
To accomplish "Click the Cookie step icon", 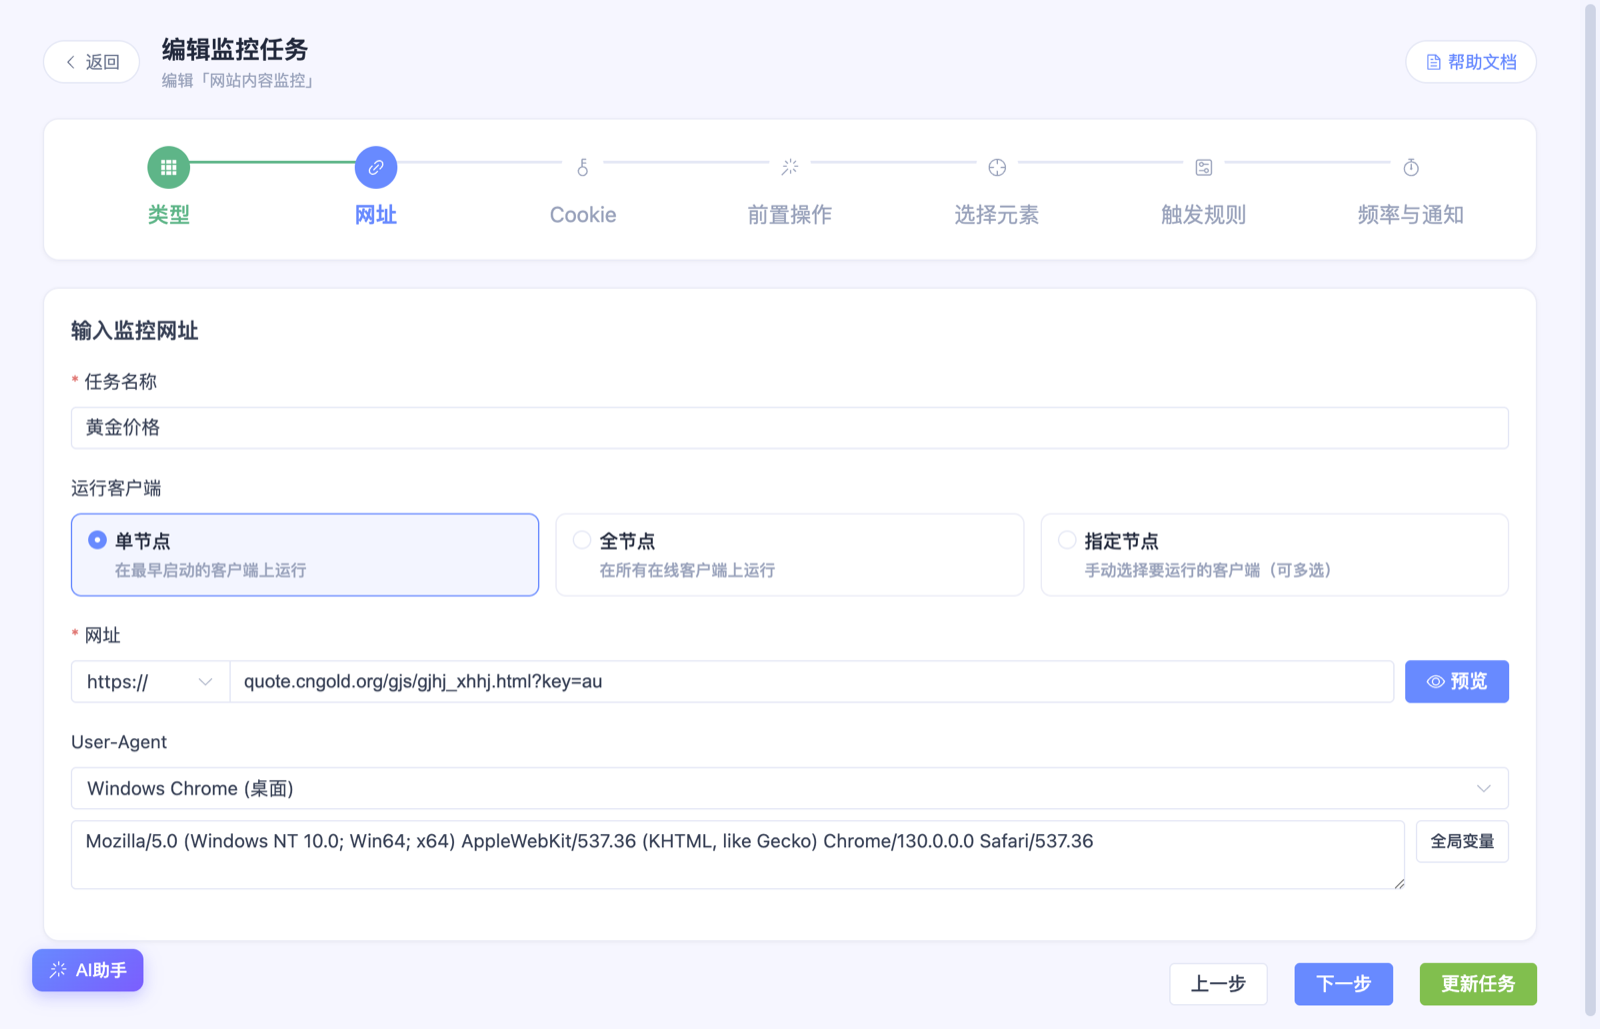I will coord(583,167).
